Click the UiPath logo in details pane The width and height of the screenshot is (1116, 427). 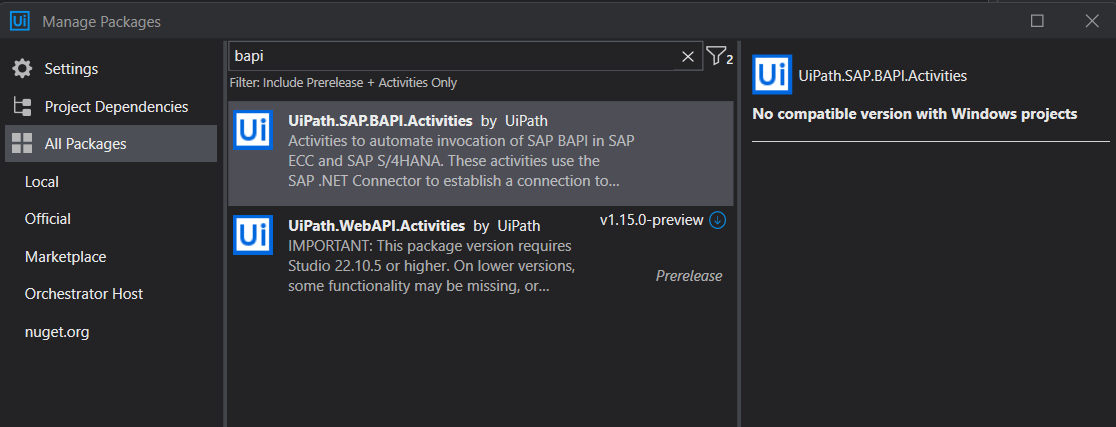click(772, 75)
